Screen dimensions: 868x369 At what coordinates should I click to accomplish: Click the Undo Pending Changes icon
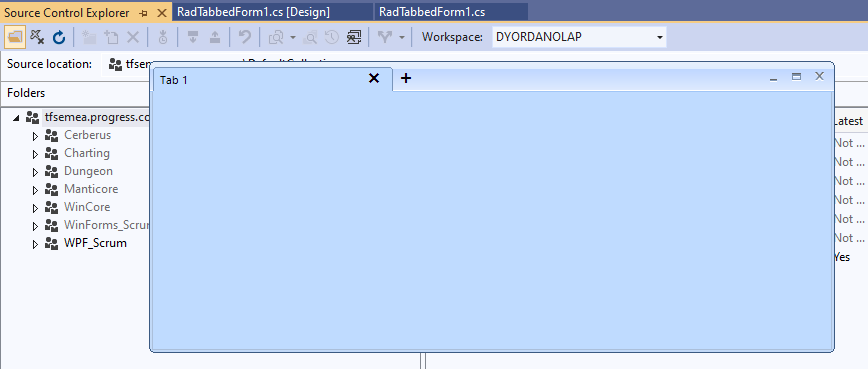click(x=244, y=37)
